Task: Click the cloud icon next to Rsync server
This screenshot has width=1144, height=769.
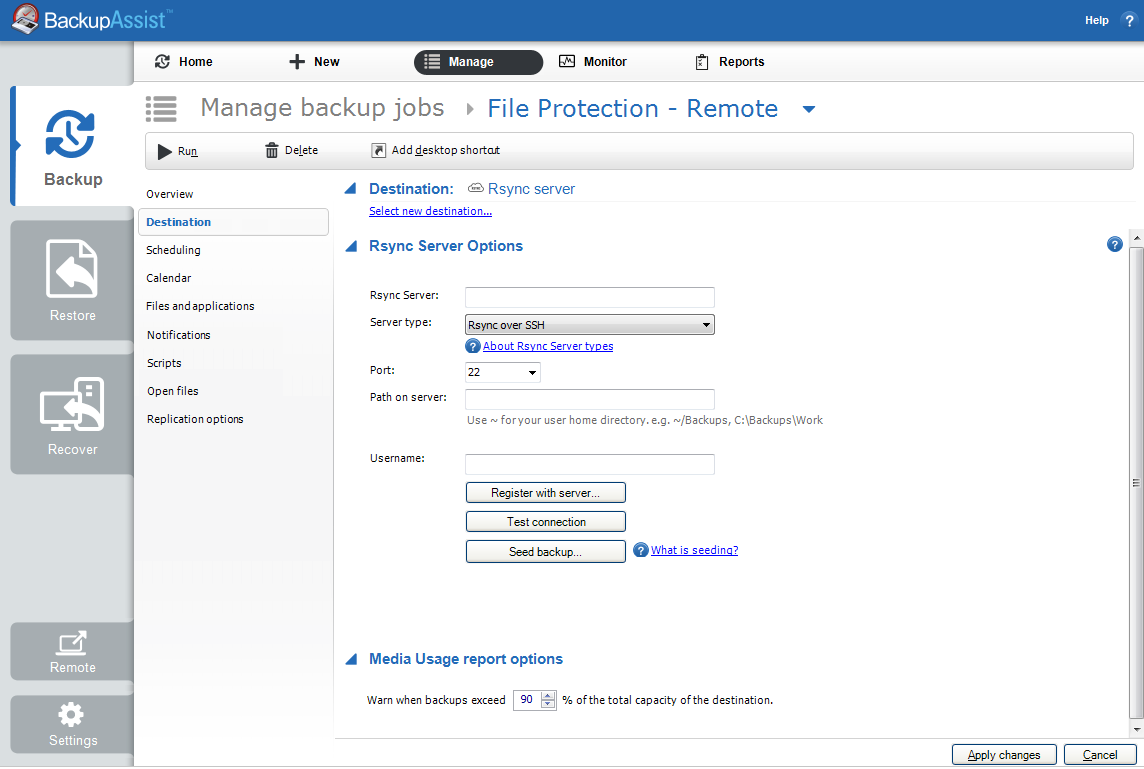Action: tap(476, 188)
